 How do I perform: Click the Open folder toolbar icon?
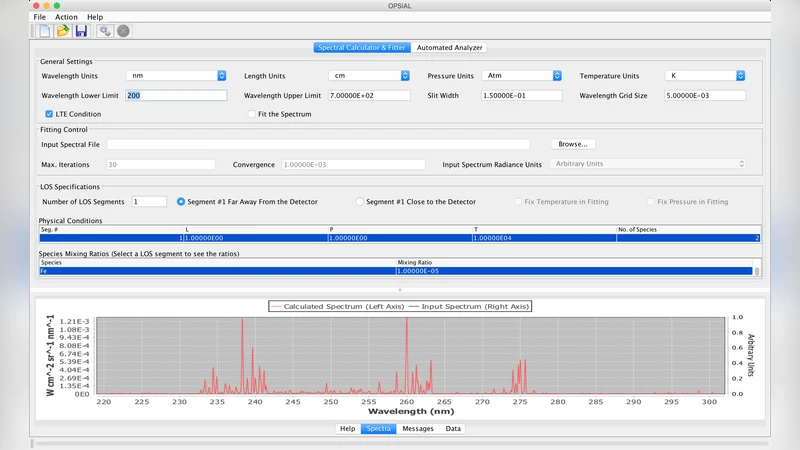pyautogui.click(x=62, y=31)
